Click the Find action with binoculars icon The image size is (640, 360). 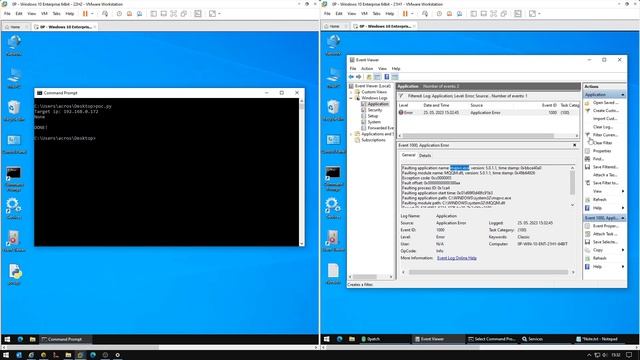(x=598, y=159)
